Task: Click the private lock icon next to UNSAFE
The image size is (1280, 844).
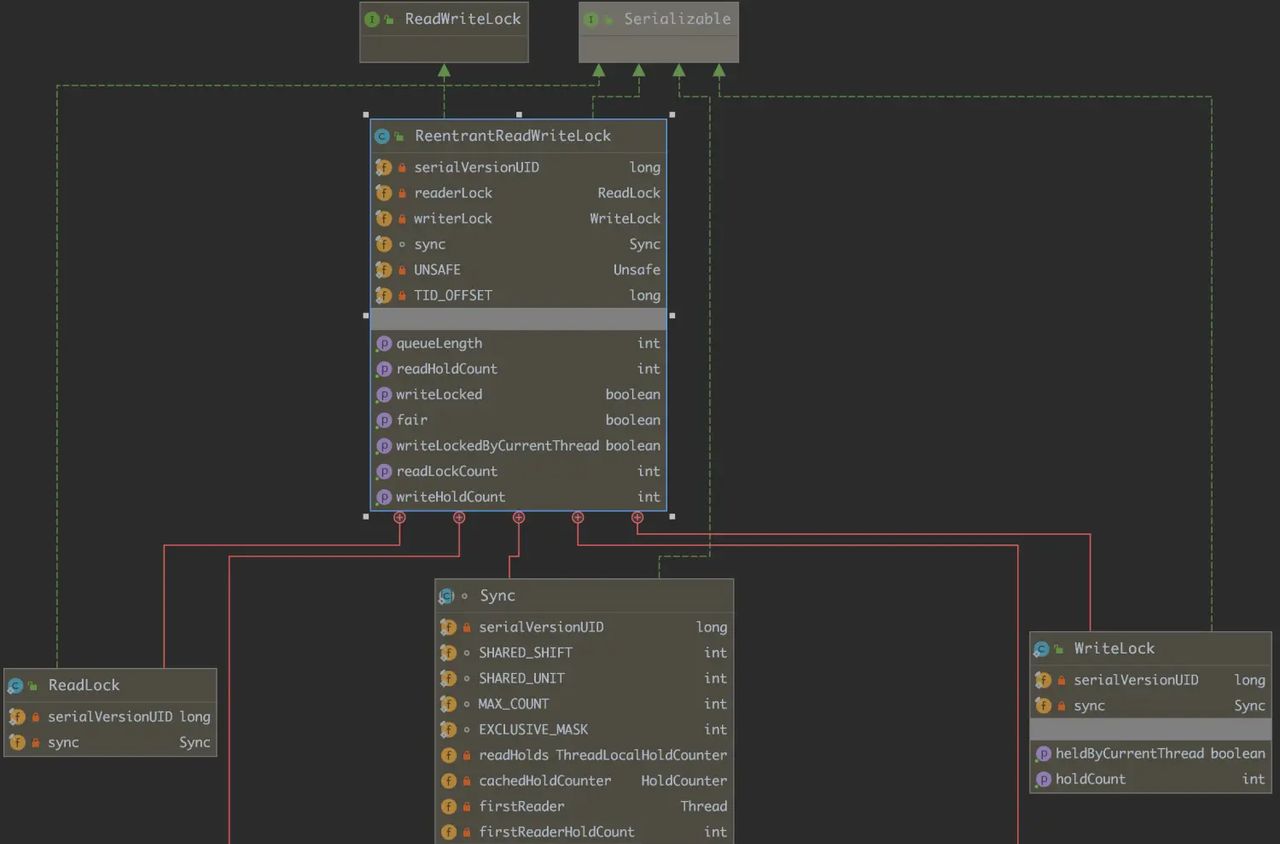Action: click(x=402, y=270)
